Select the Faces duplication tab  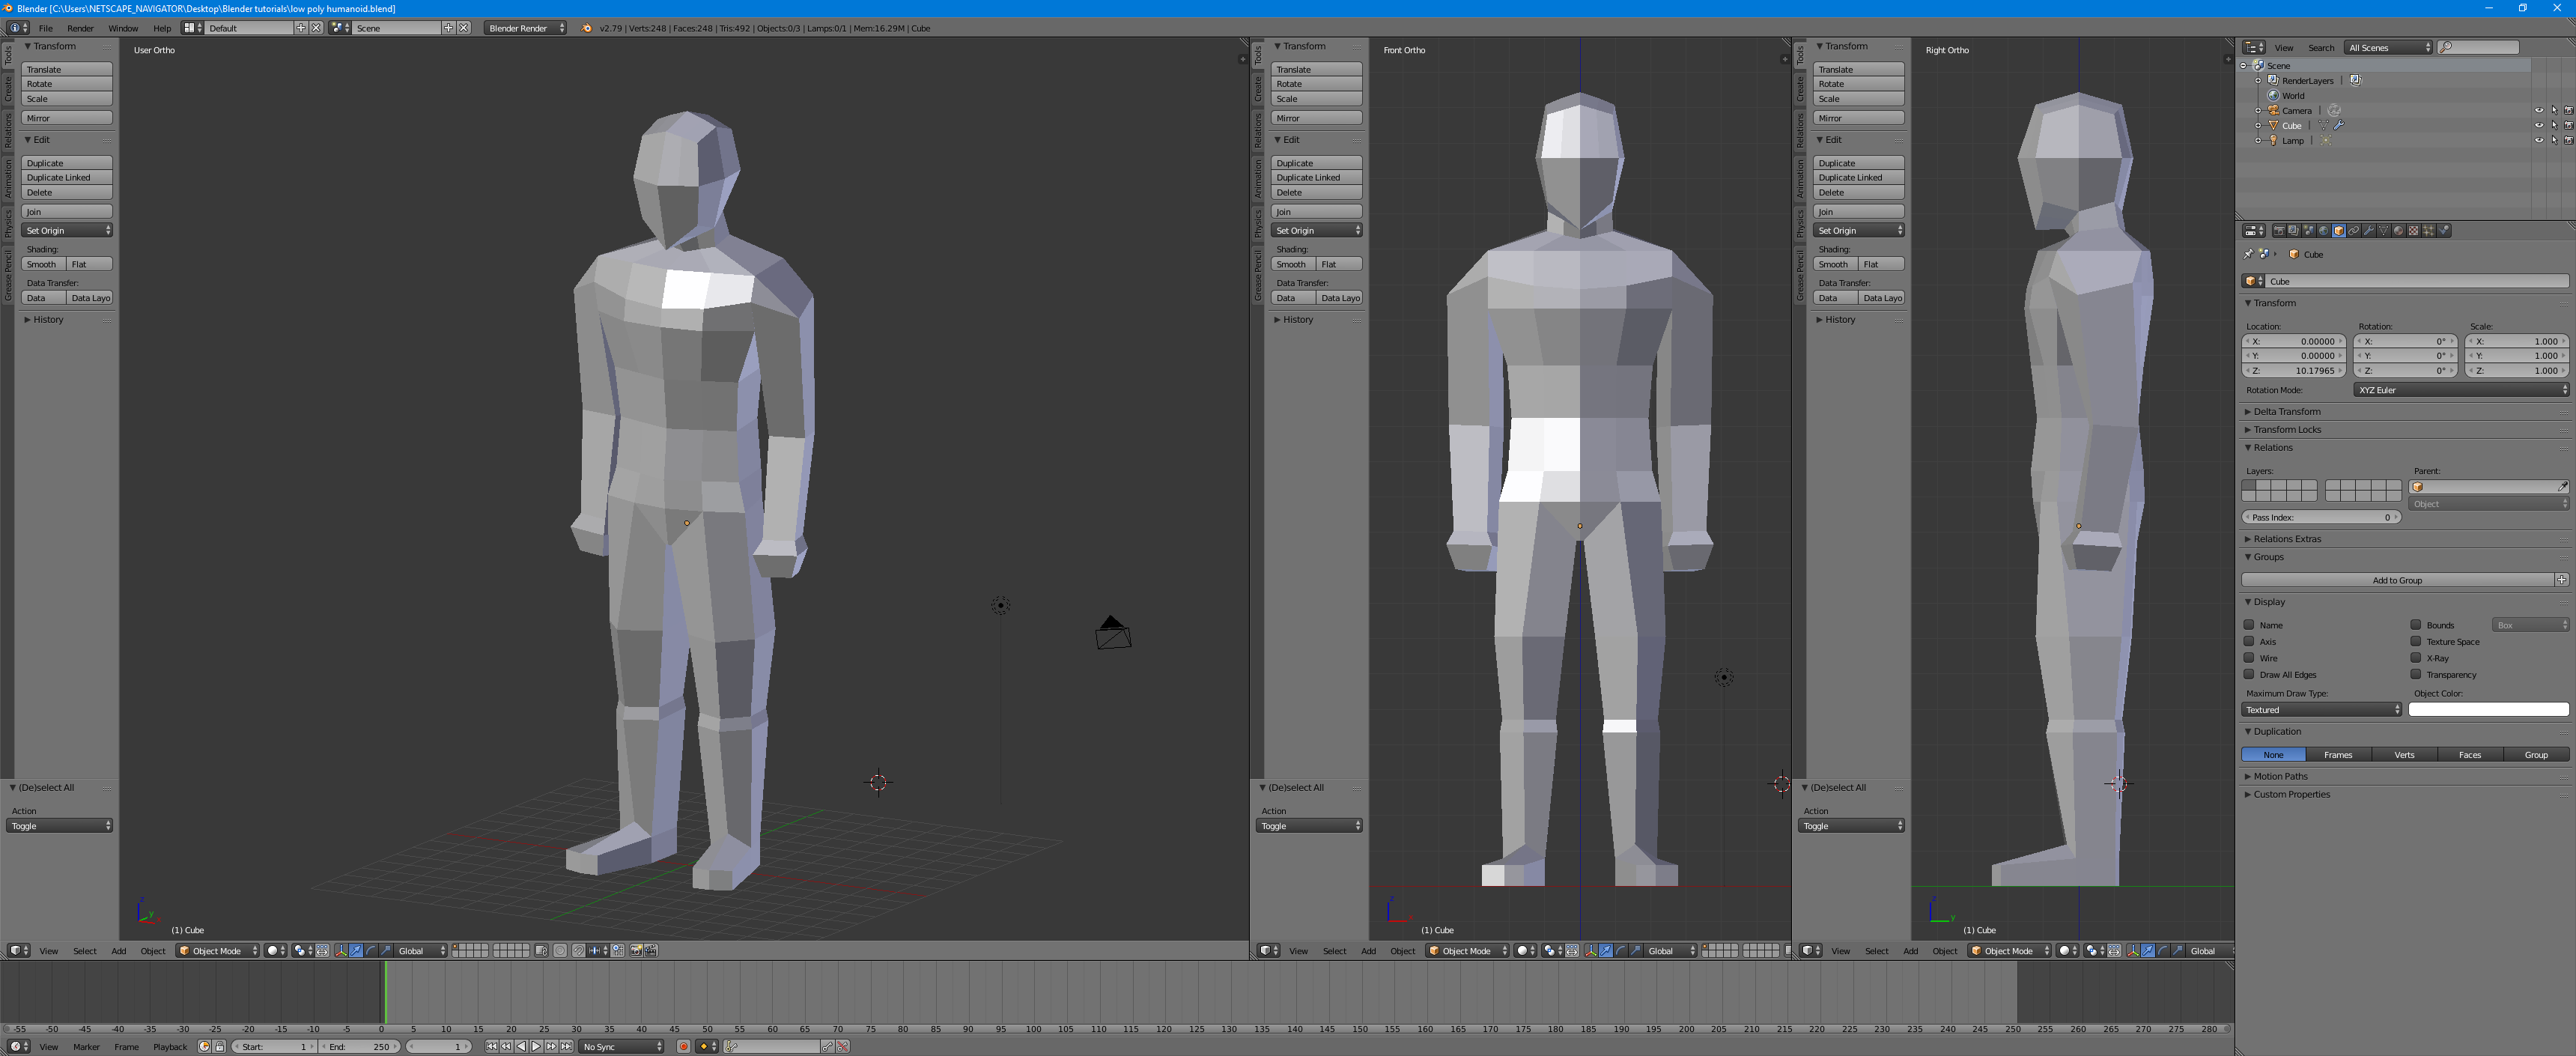[x=2469, y=755]
